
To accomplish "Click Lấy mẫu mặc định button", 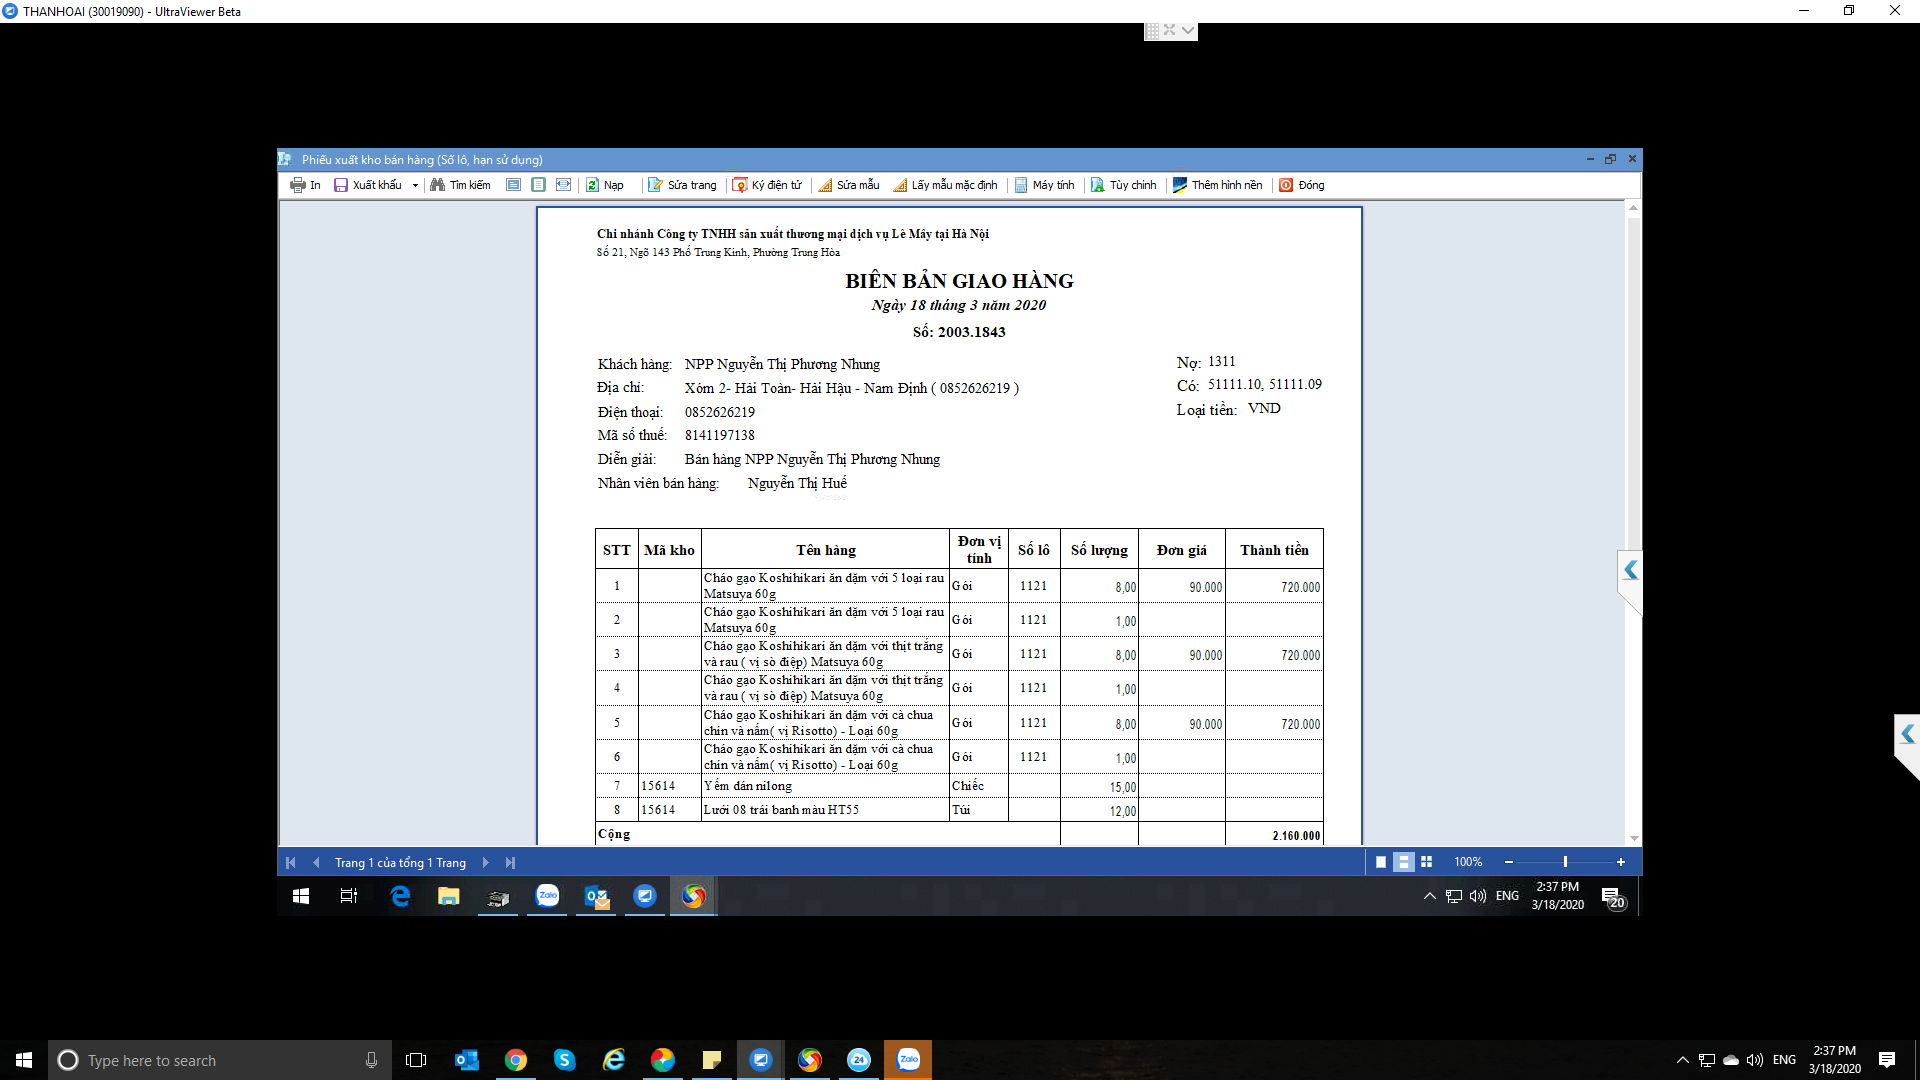I will click(x=945, y=185).
